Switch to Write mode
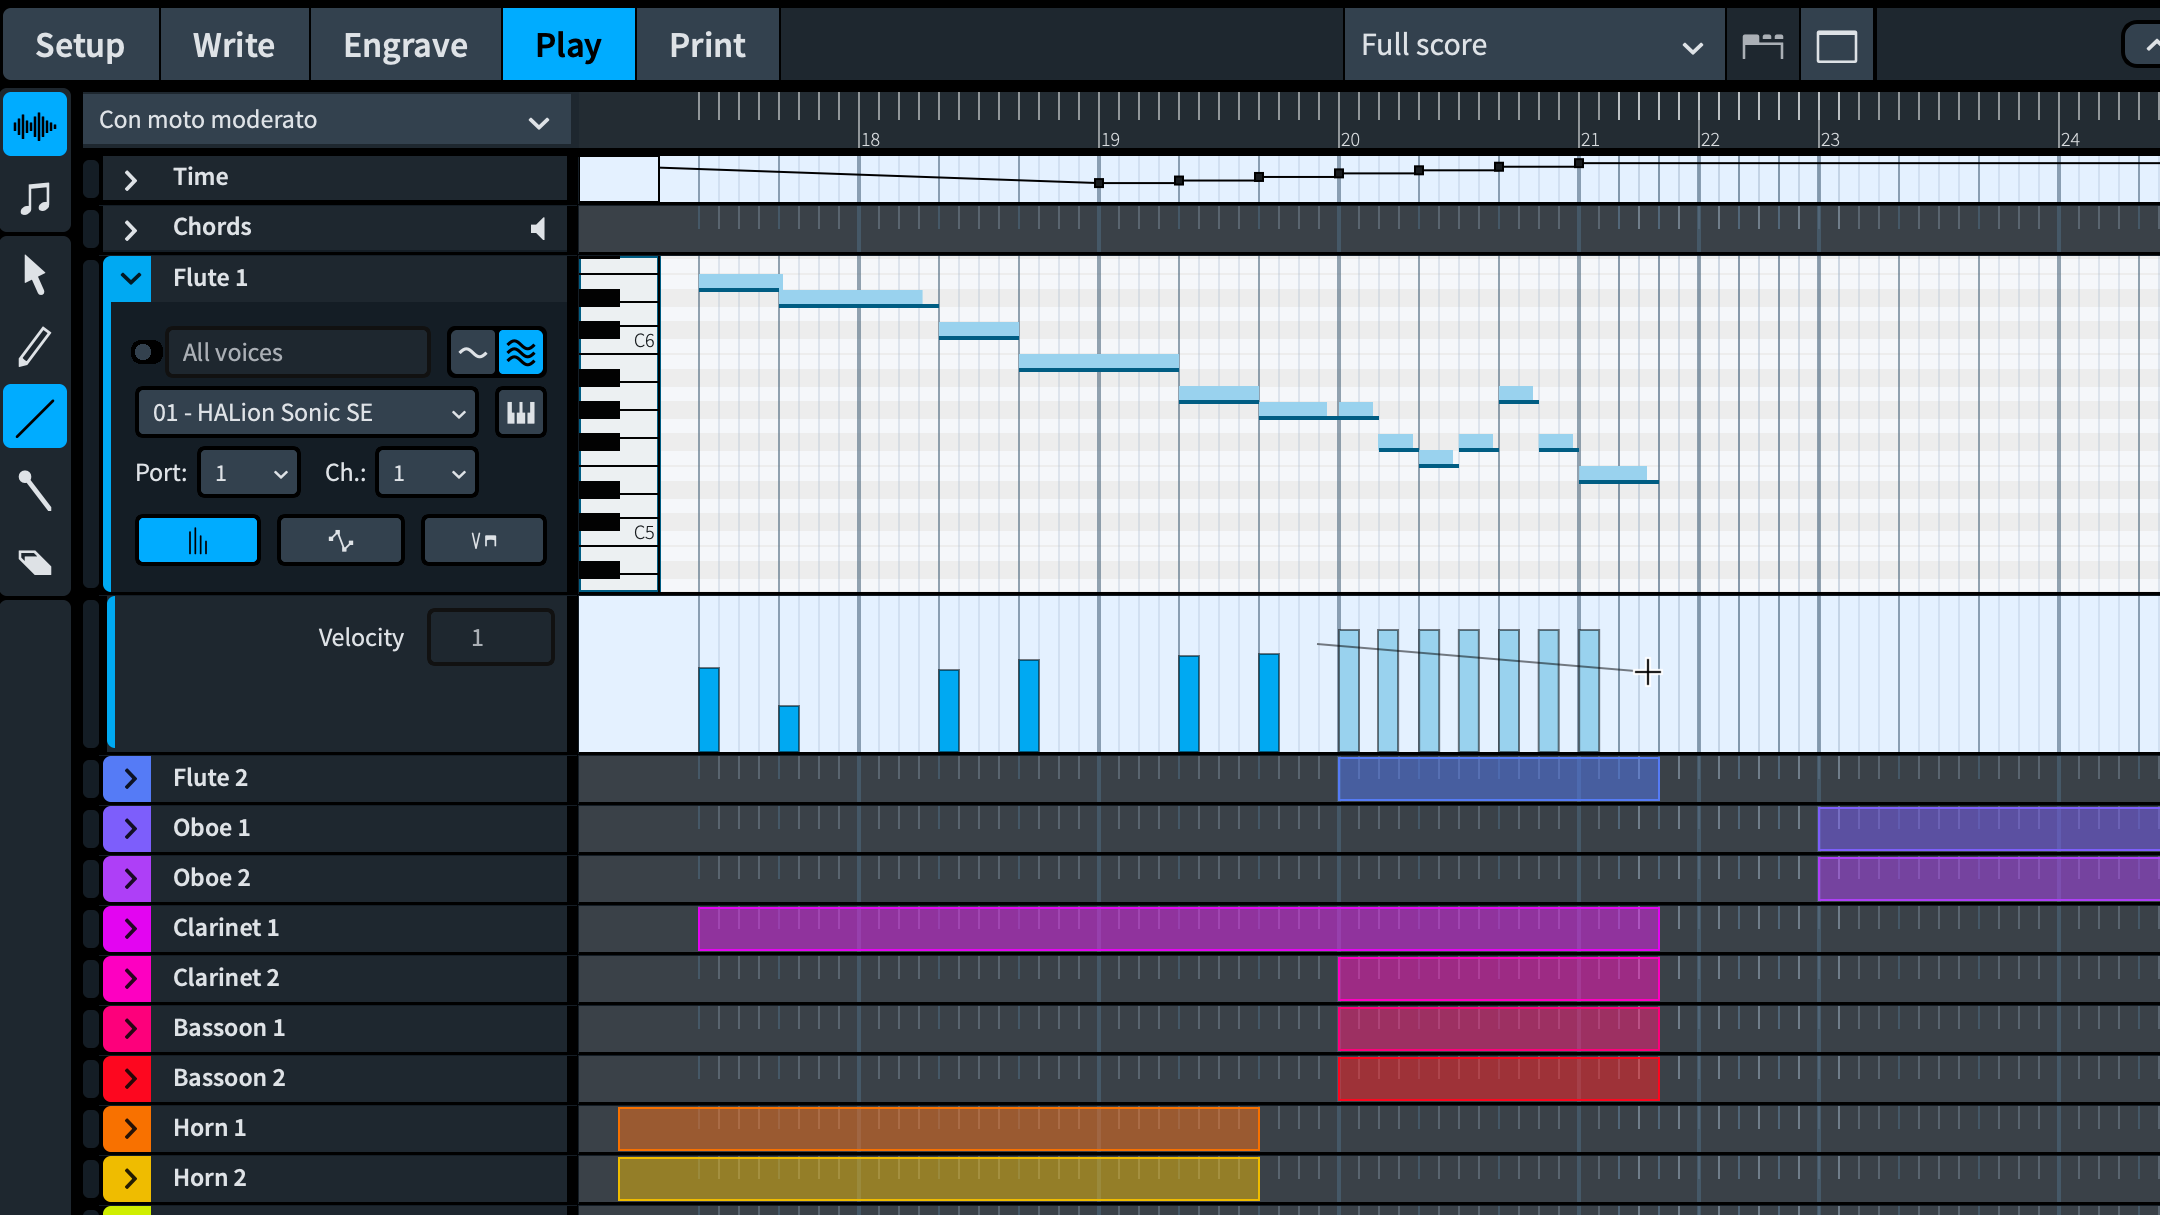This screenshot has height=1215, width=2160. click(234, 45)
